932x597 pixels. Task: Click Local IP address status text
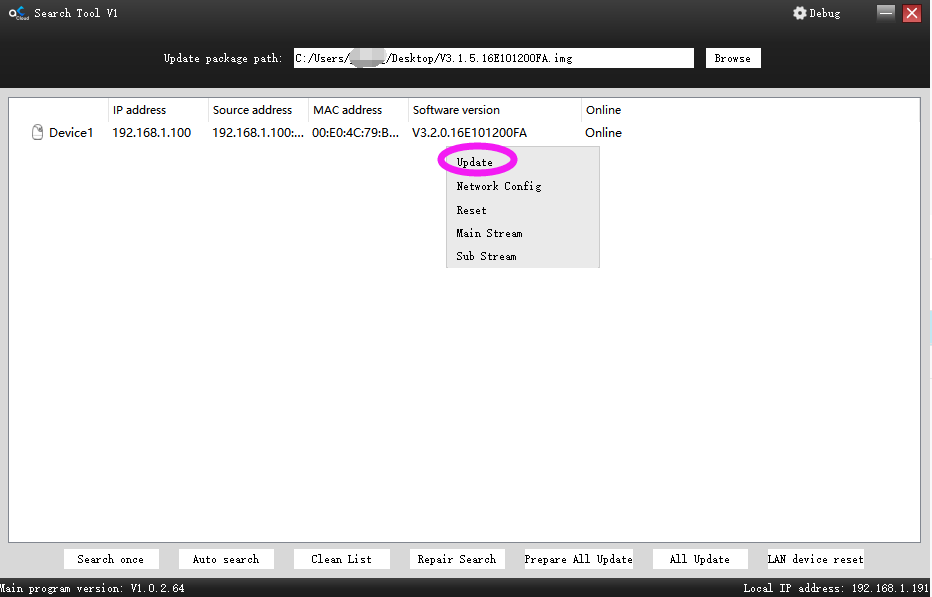pyautogui.click(x=836, y=588)
